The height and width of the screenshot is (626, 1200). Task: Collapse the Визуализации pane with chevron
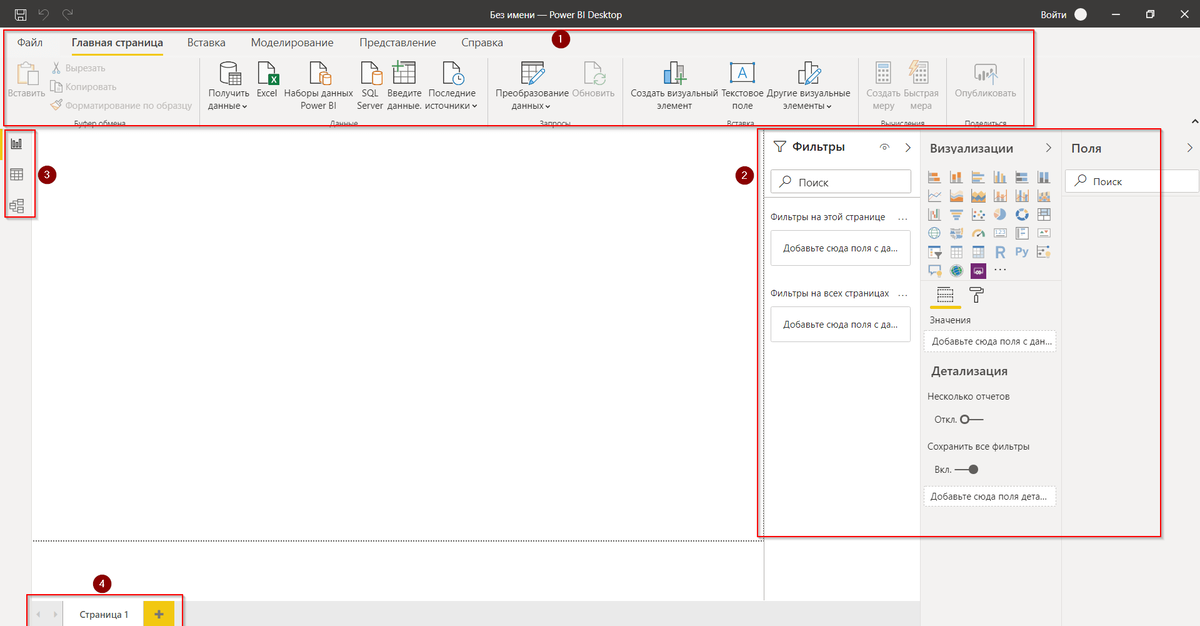point(1048,148)
